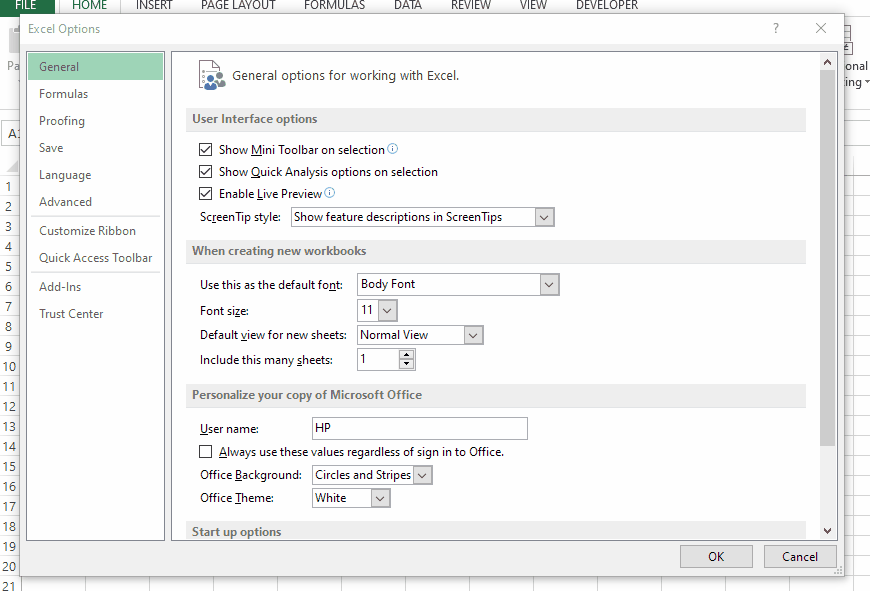This screenshot has height=591, width=870.
Task: Disable the Enable Live Preview checkbox
Action: [x=205, y=193]
